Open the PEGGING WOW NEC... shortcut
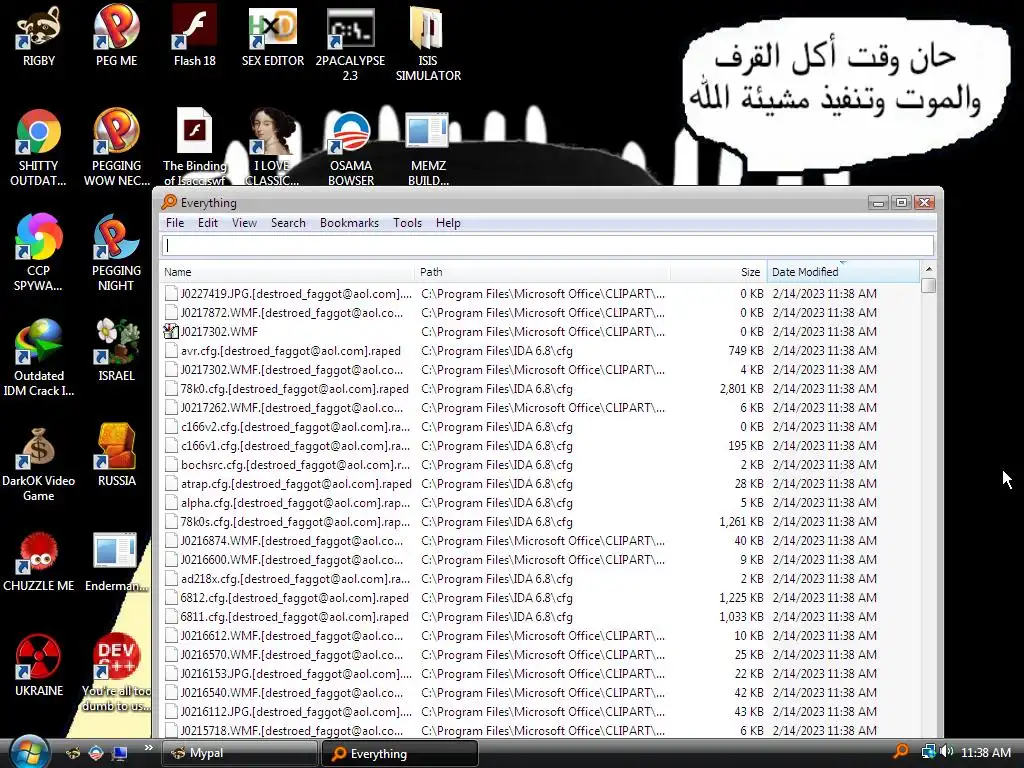The height and width of the screenshot is (768, 1024). click(116, 148)
